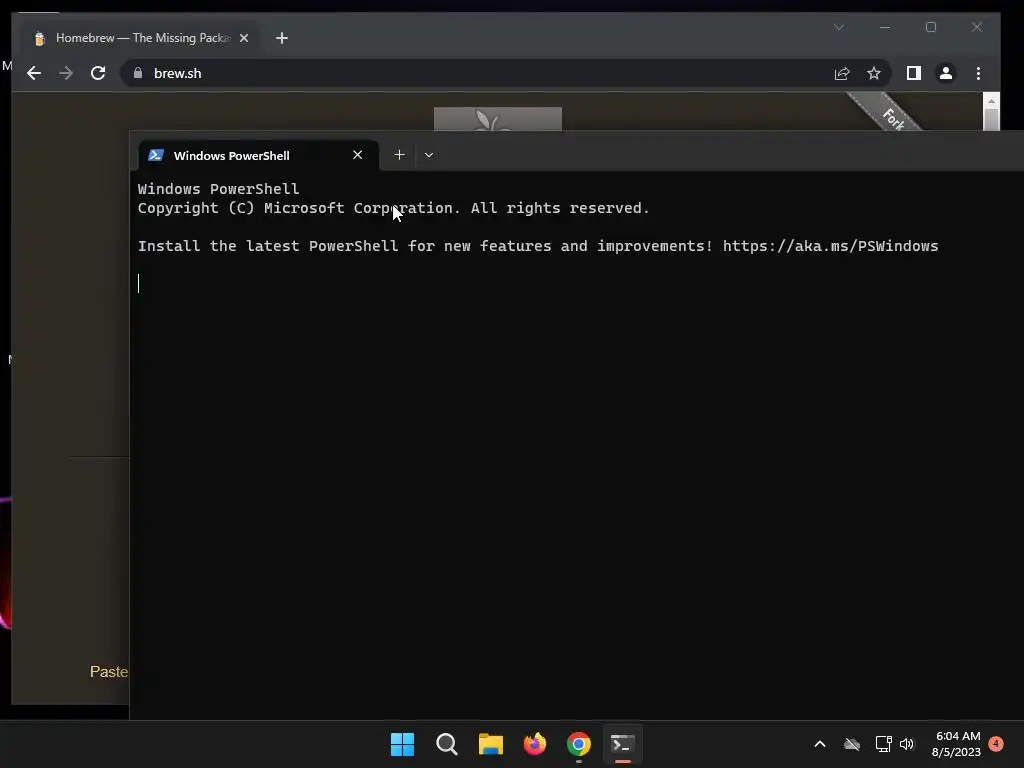This screenshot has width=1024, height=768.
Task: View site info via the lock icon
Action: (138, 73)
